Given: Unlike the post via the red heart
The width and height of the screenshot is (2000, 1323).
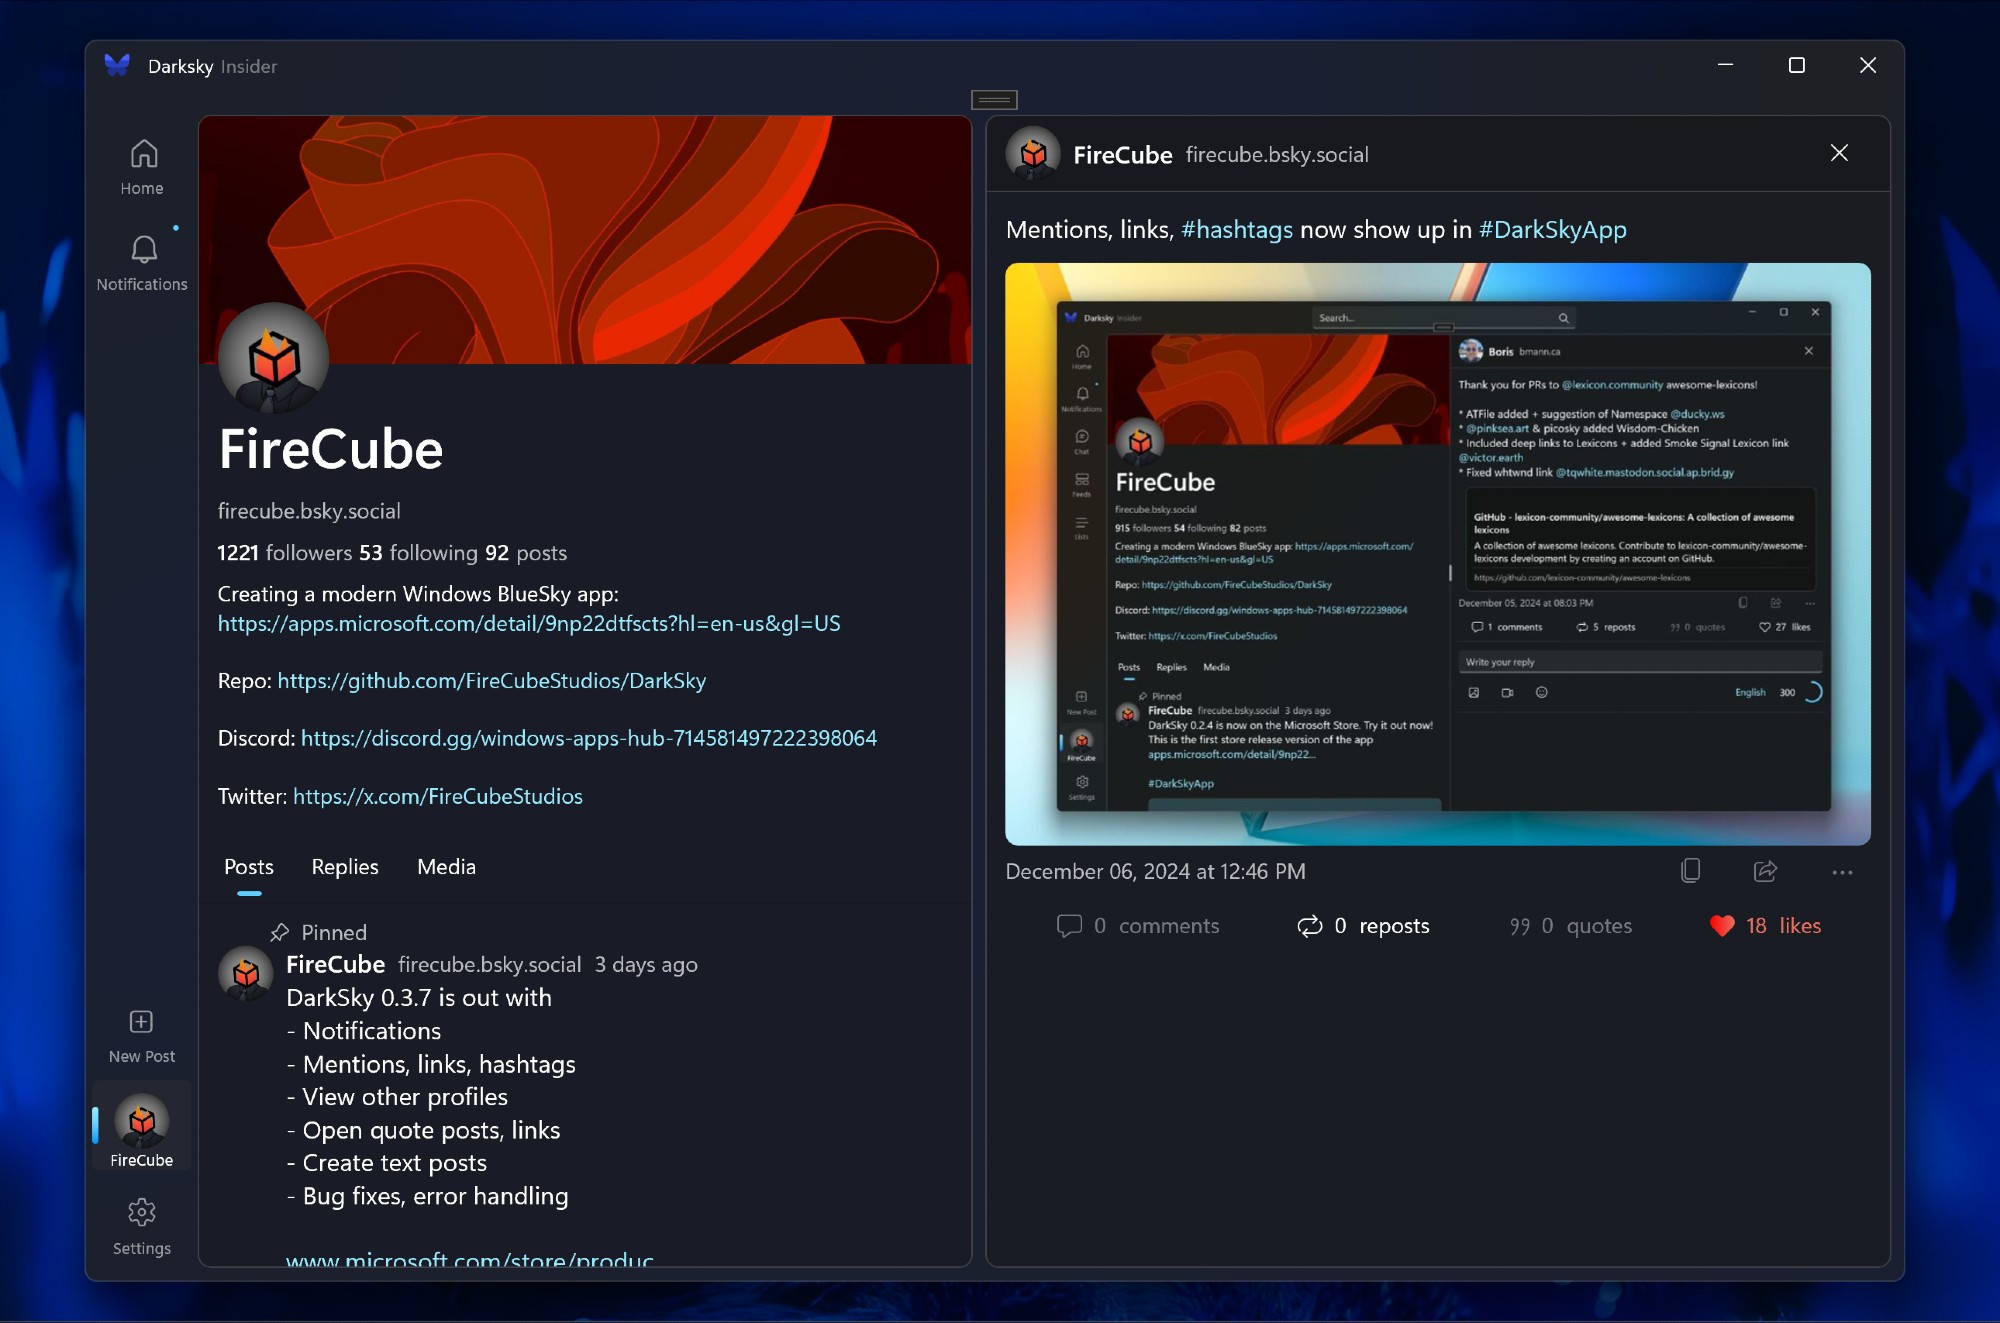Looking at the screenshot, I should coord(1722,926).
